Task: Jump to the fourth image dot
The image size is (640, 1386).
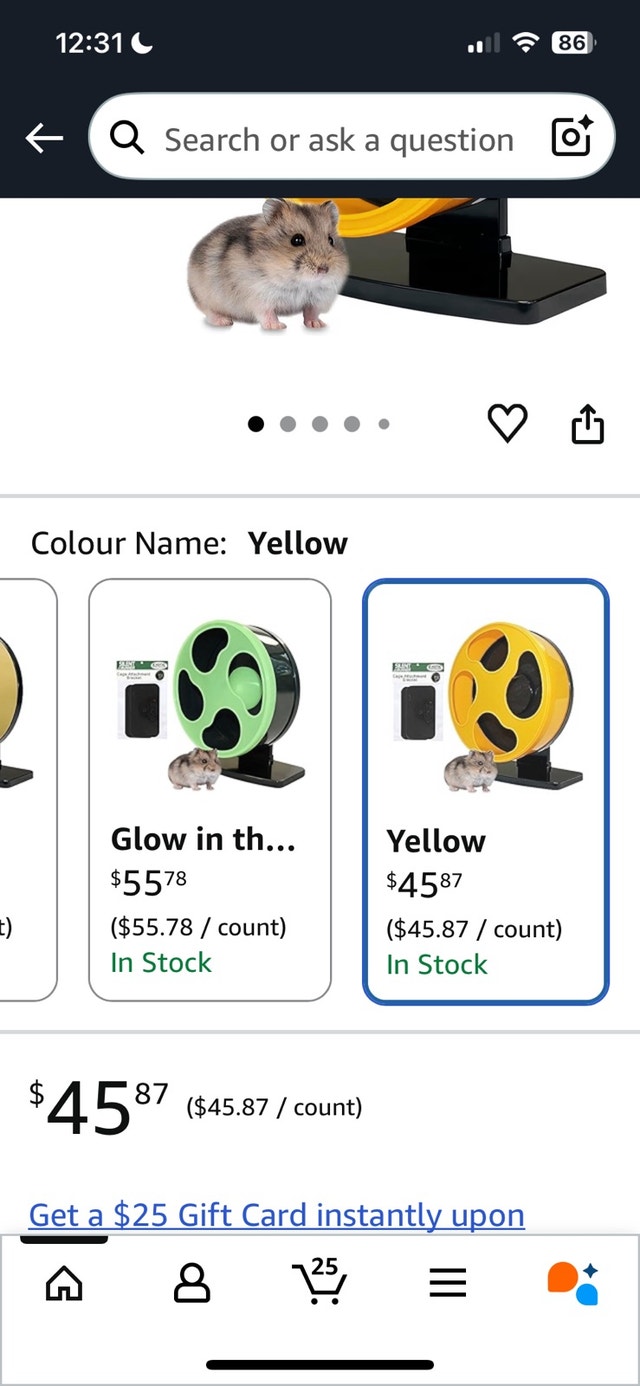Action: [352, 424]
